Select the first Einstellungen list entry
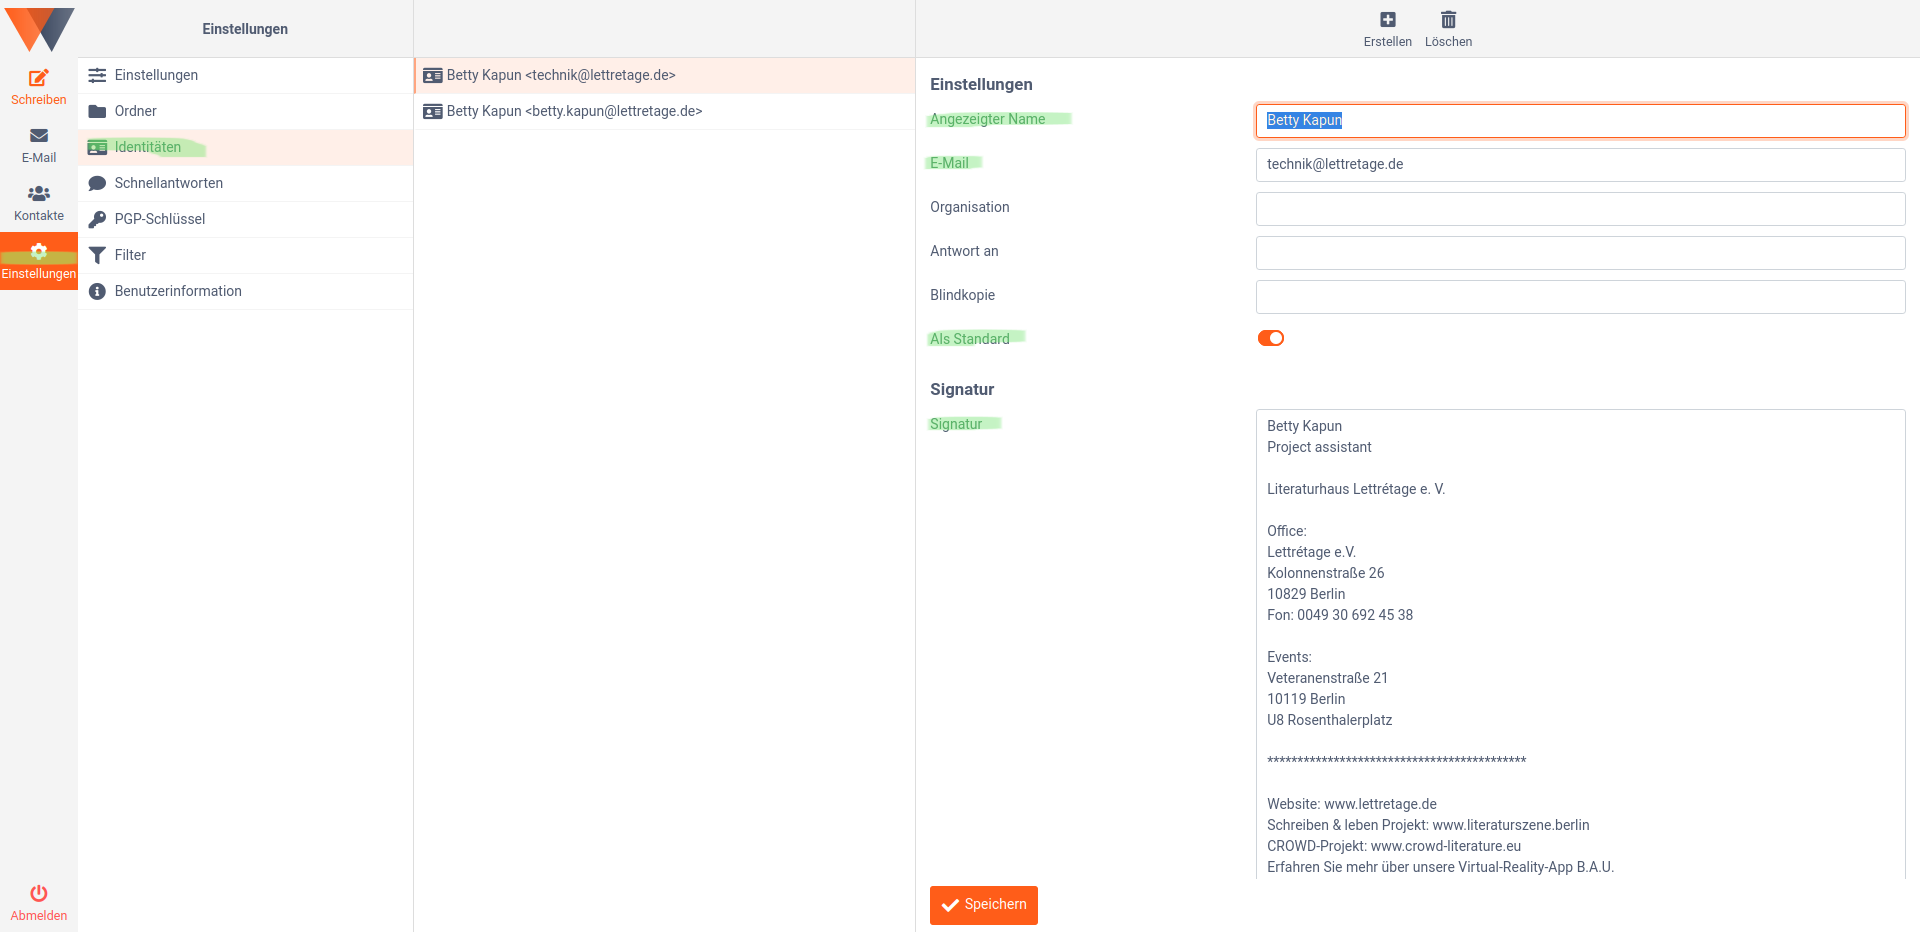Screen dimensions: 1920x932 point(155,75)
